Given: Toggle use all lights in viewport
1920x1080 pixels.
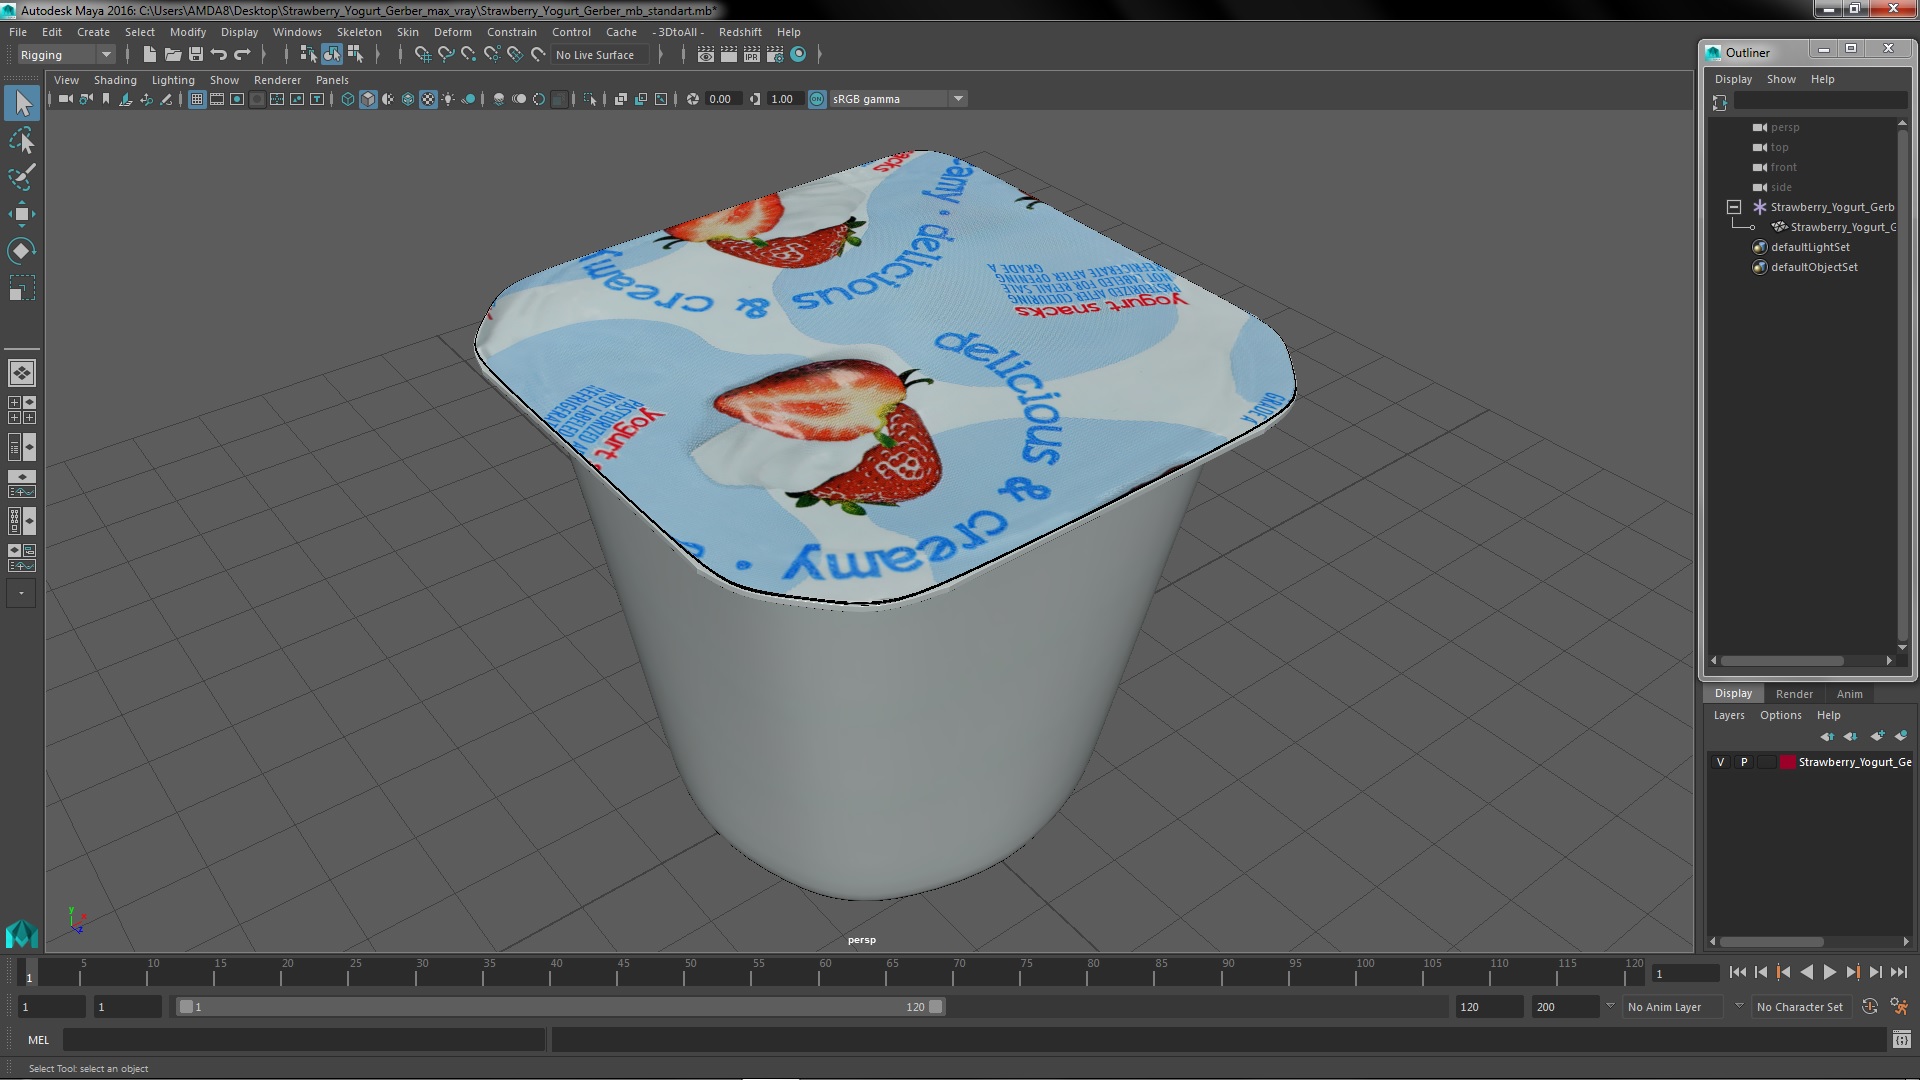Looking at the screenshot, I should pyautogui.click(x=448, y=99).
